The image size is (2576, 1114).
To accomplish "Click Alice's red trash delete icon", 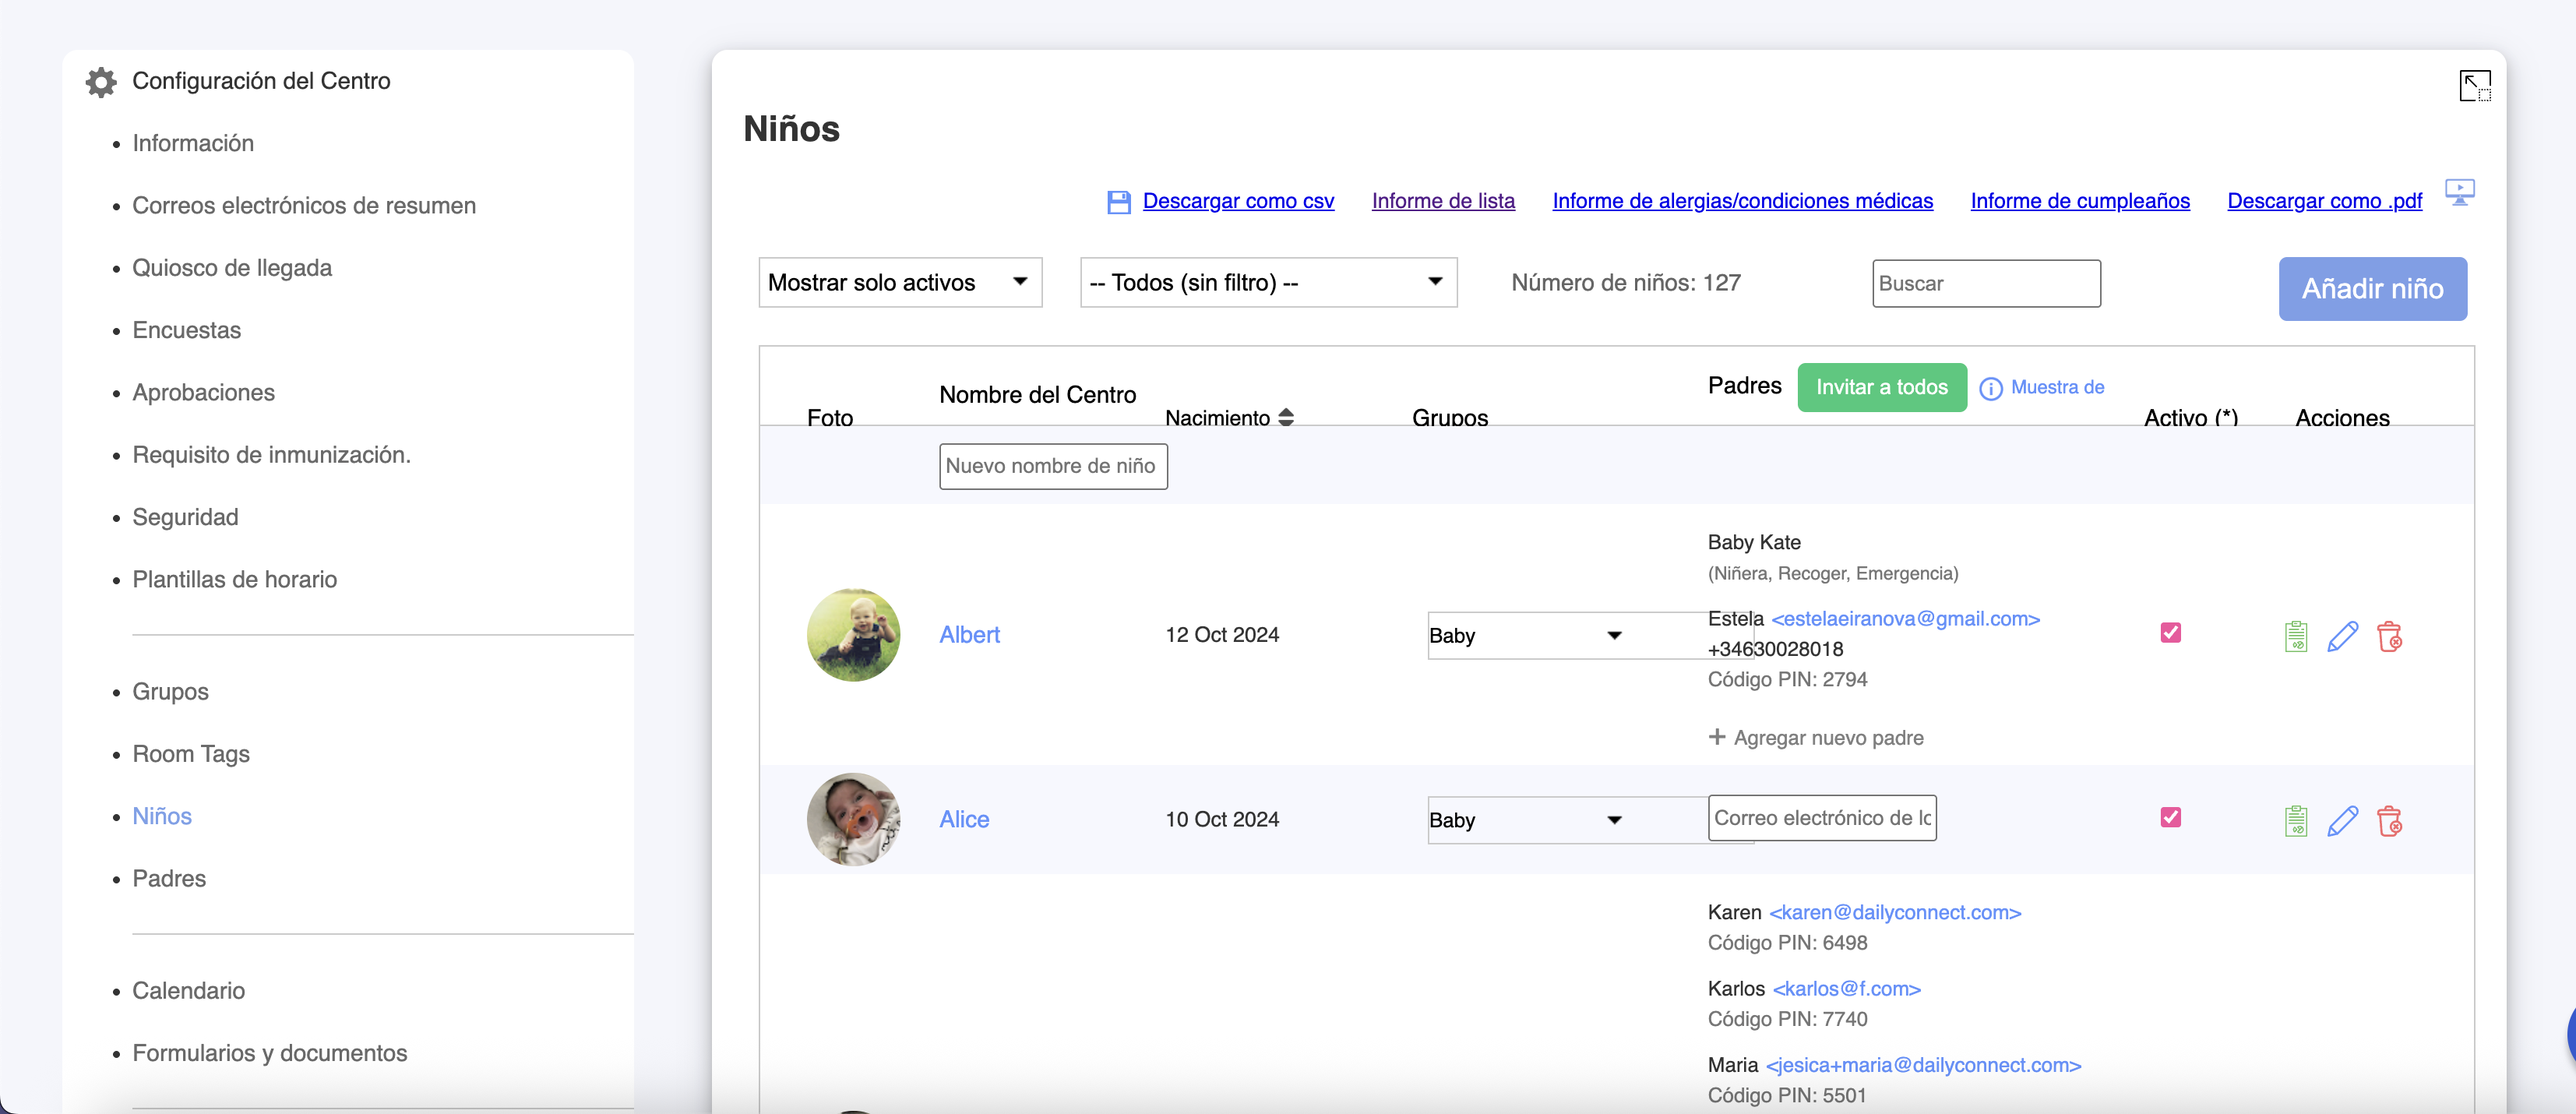I will coord(2389,821).
